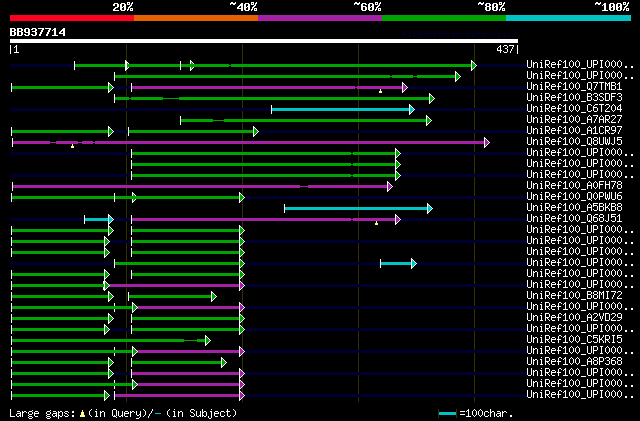Click the ~60% legend percentage text

(x=367, y=7)
